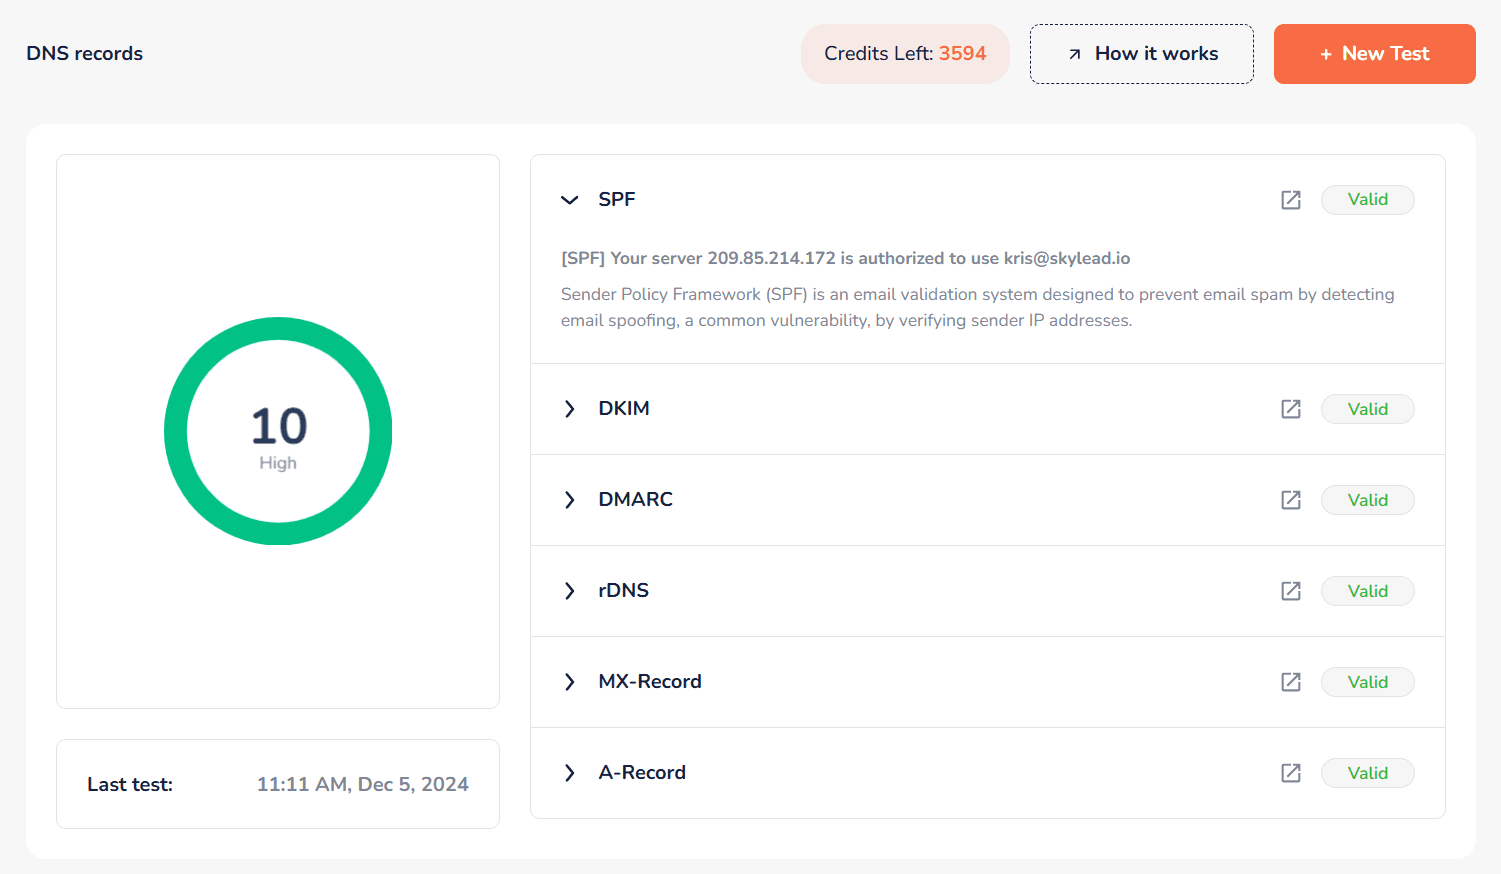
Task: Collapse the SPF section chevron
Action: pyautogui.click(x=570, y=200)
